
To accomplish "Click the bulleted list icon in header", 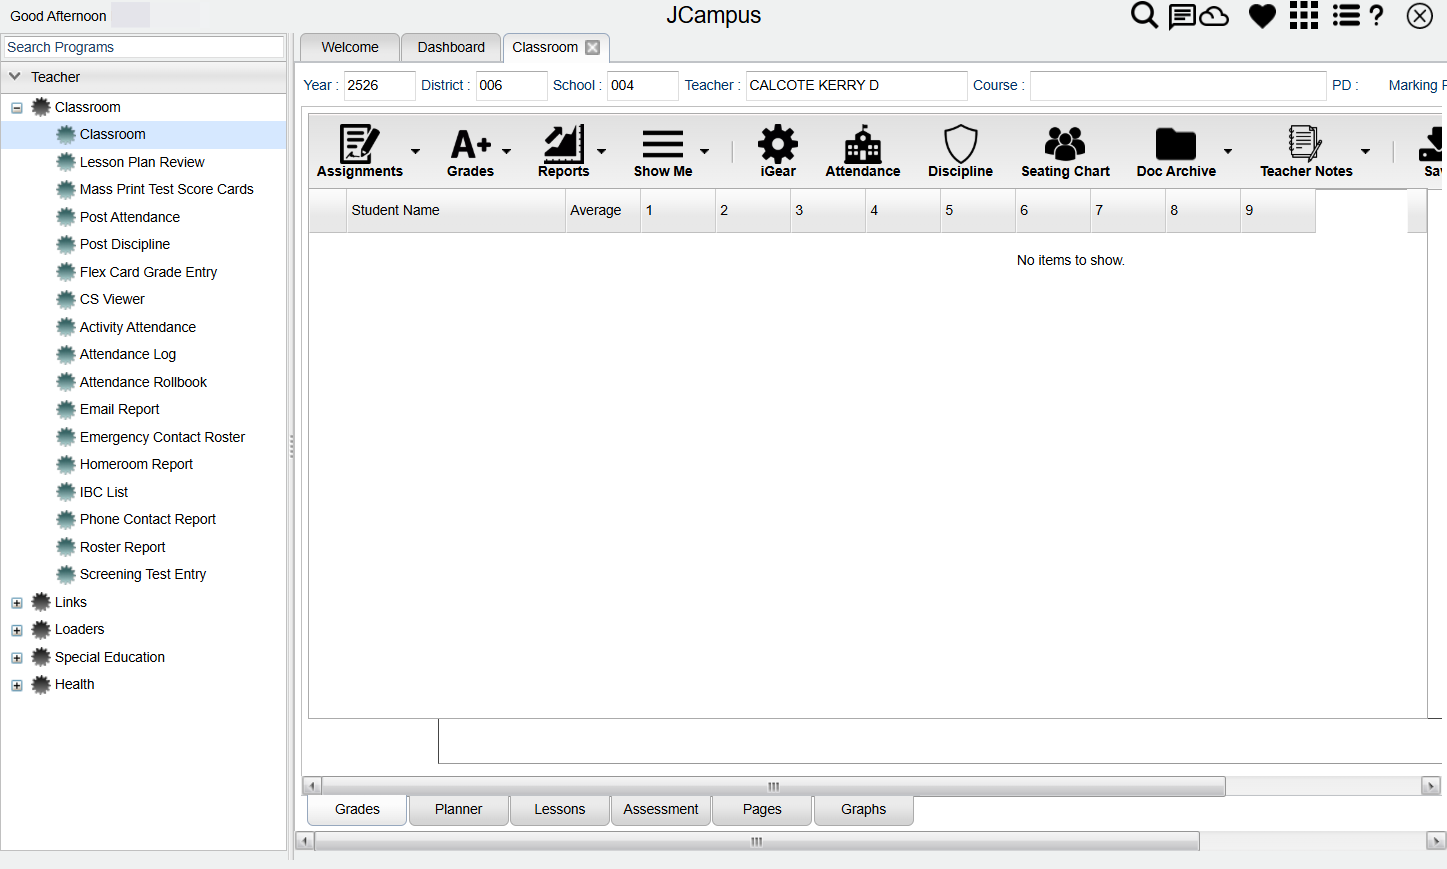I will click(1346, 15).
